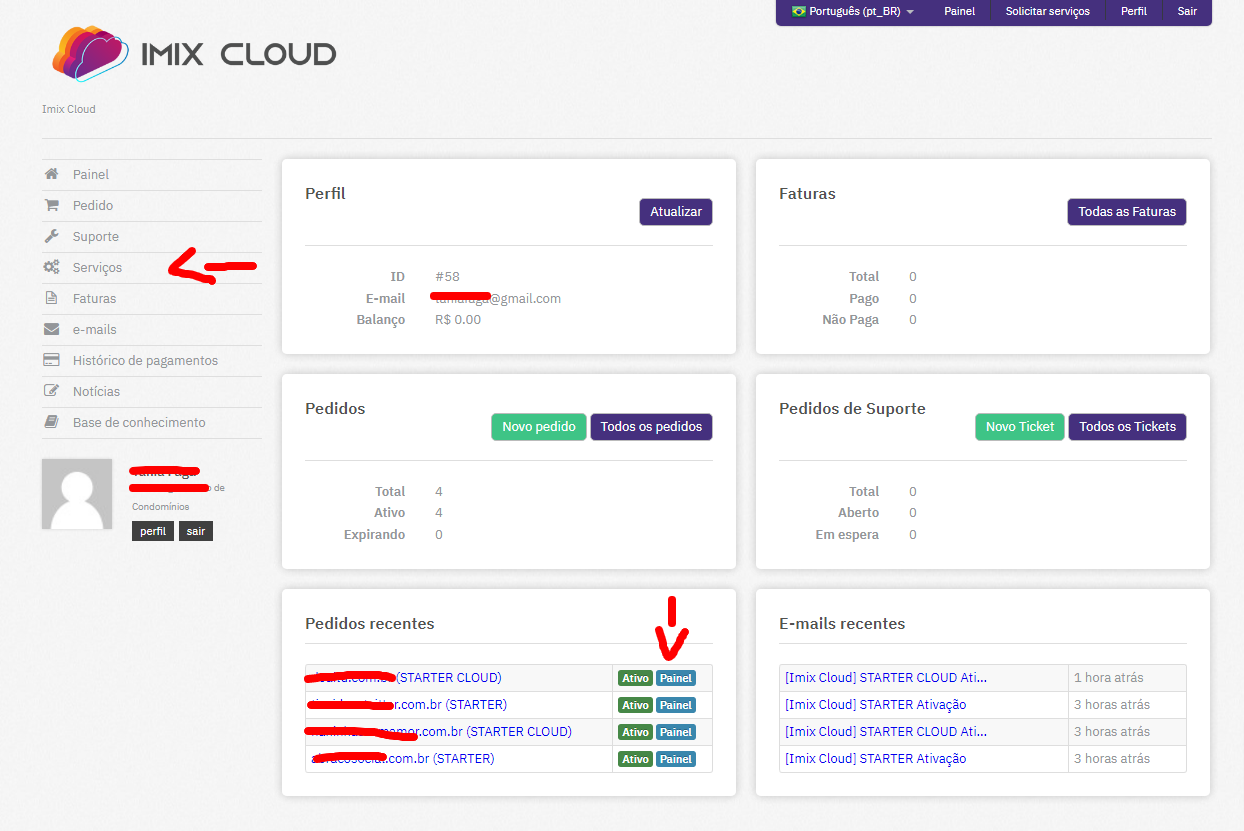Open the Notícias sidebar item
Image resolution: width=1244 pixels, height=831 pixels.
[x=152, y=391]
